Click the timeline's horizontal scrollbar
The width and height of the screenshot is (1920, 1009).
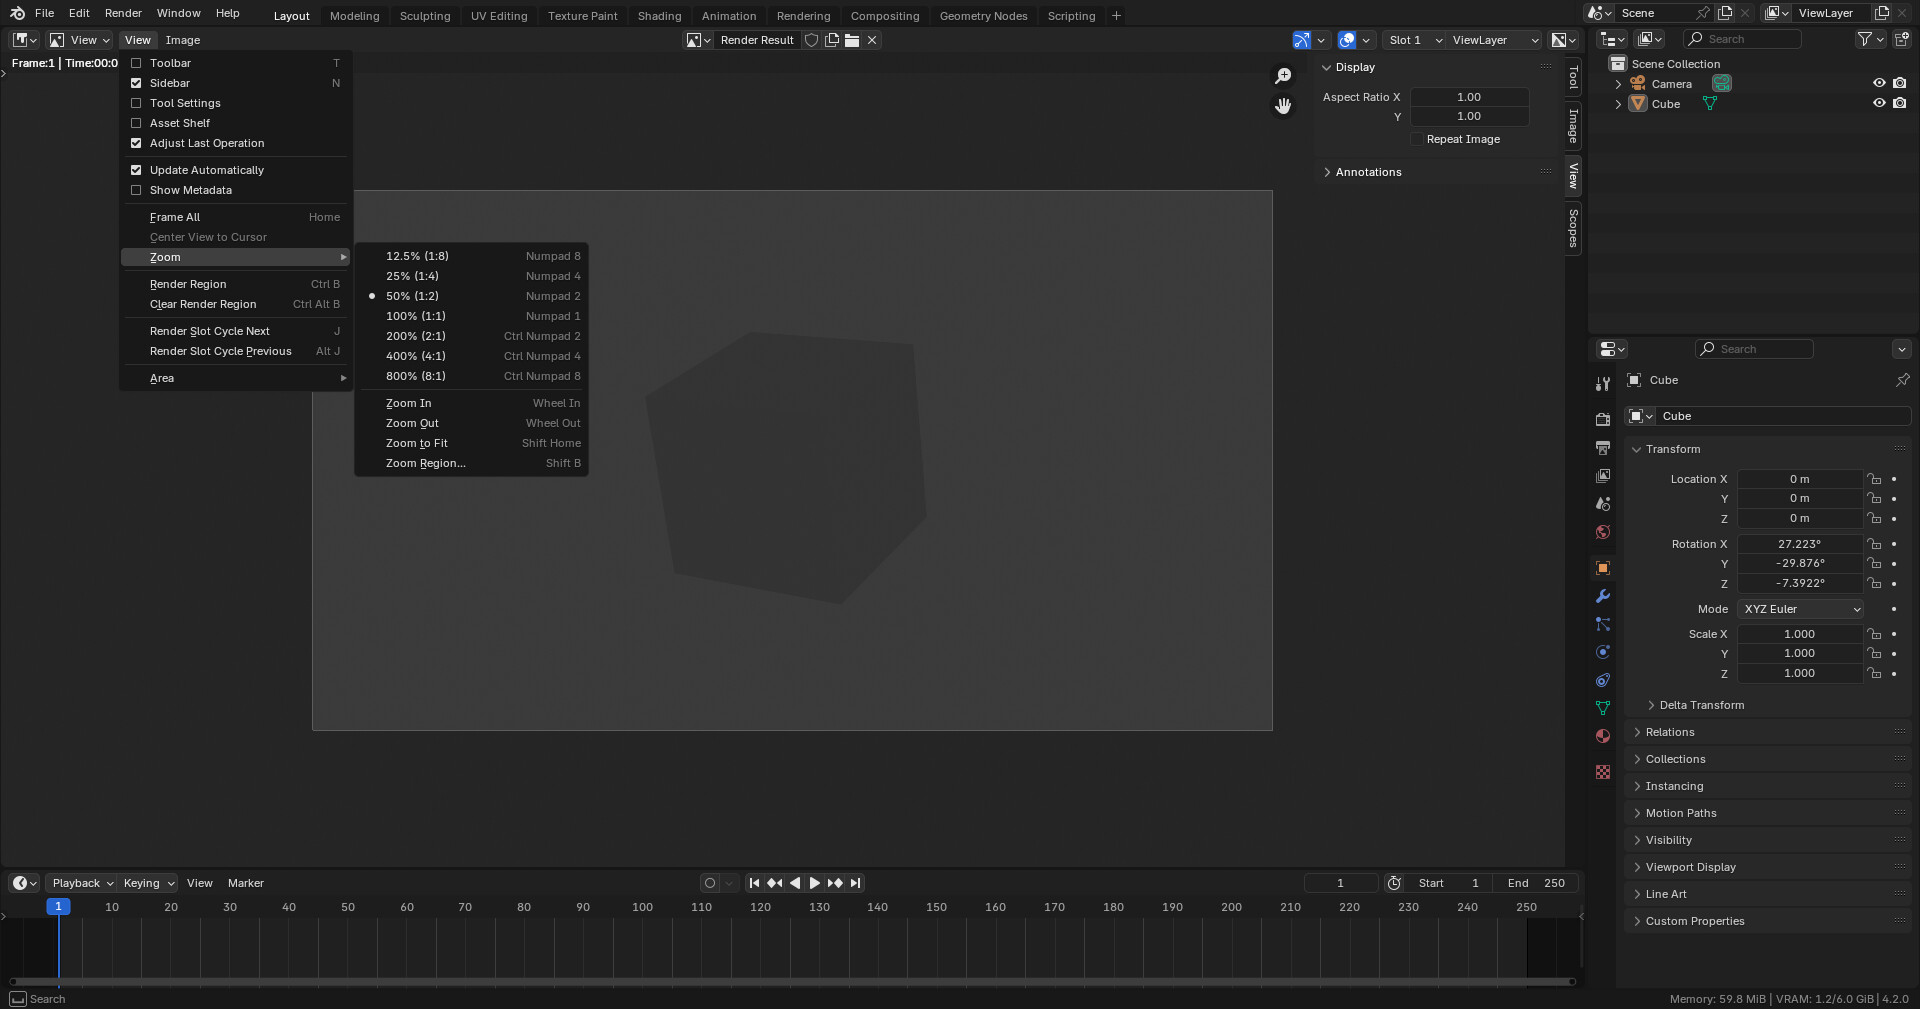pyautogui.click(x=792, y=982)
